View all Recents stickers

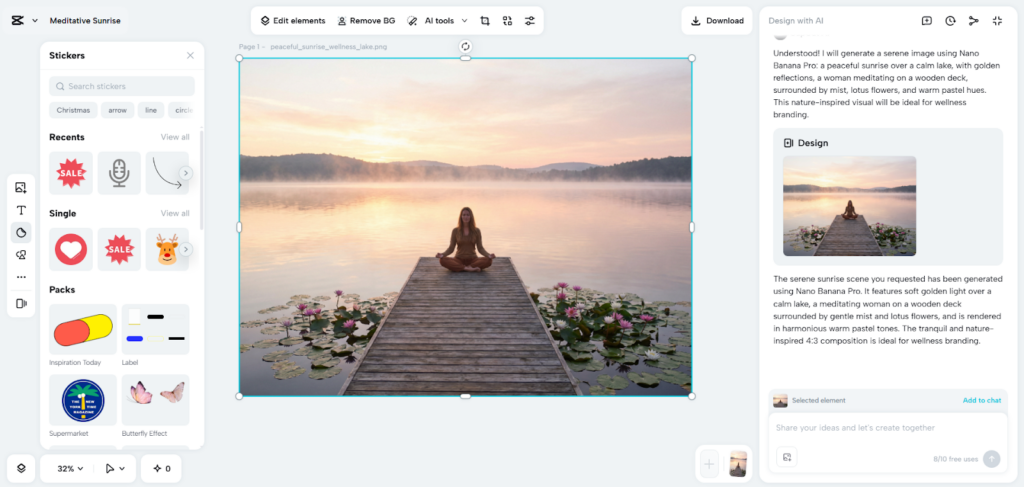(x=175, y=137)
